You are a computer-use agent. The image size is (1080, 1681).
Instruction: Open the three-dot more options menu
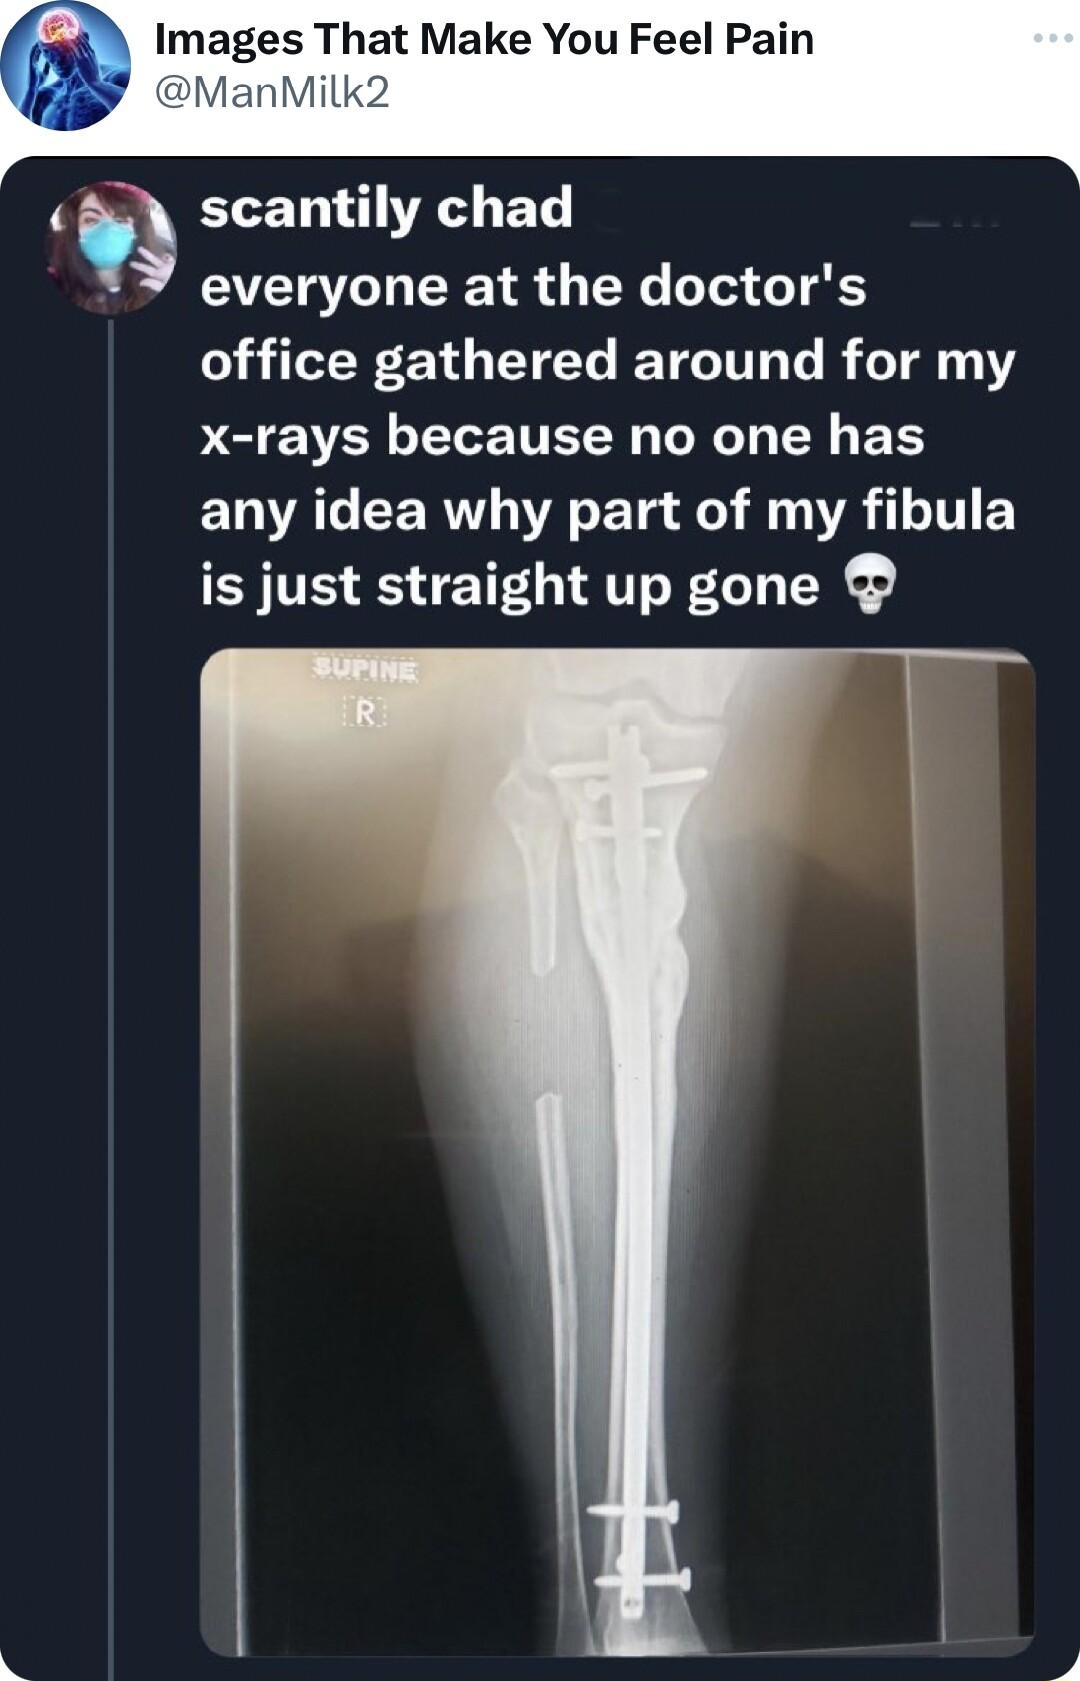tap(1053, 39)
